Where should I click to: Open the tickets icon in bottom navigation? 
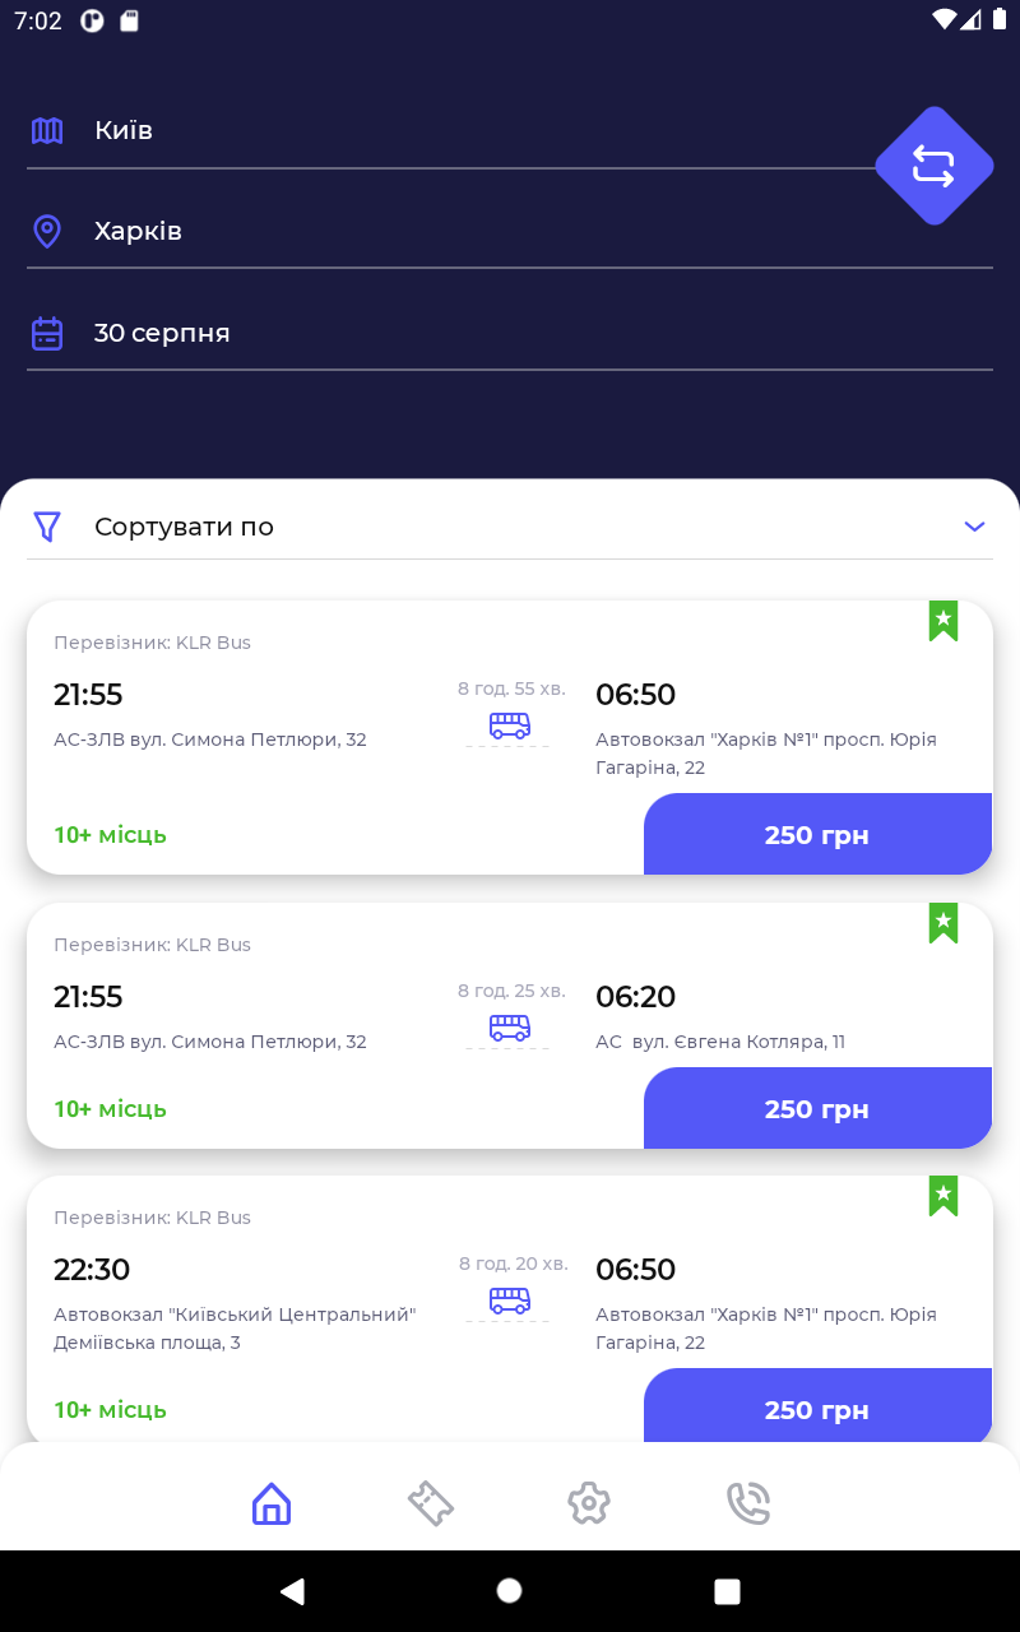[x=430, y=1502]
